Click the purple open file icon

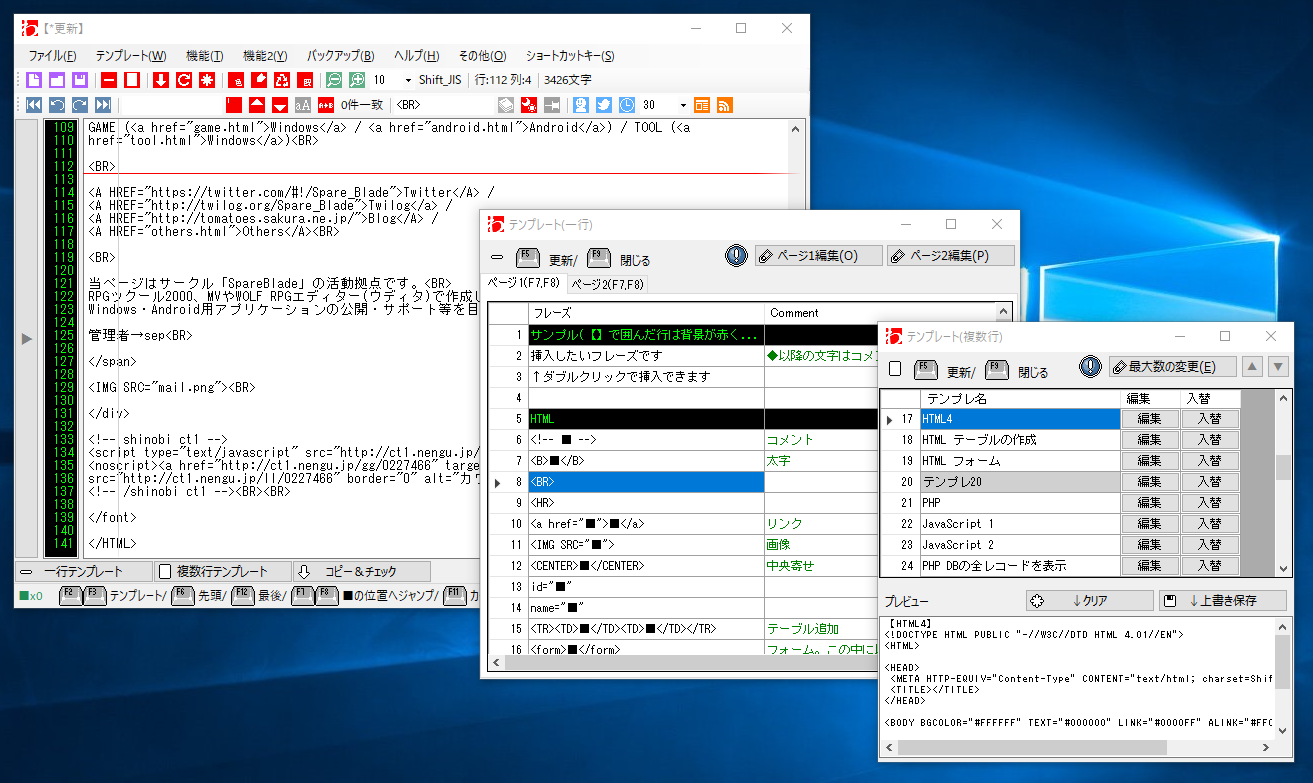point(57,80)
